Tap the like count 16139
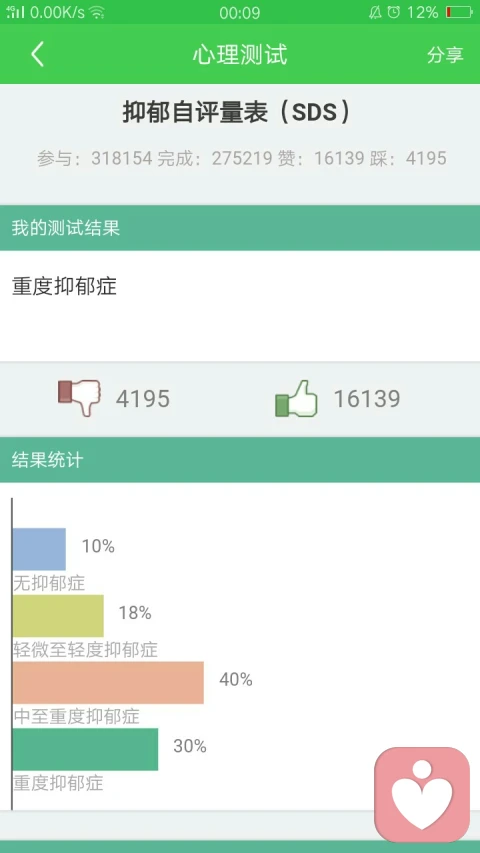Viewport: 480px width, 853px height. (367, 399)
